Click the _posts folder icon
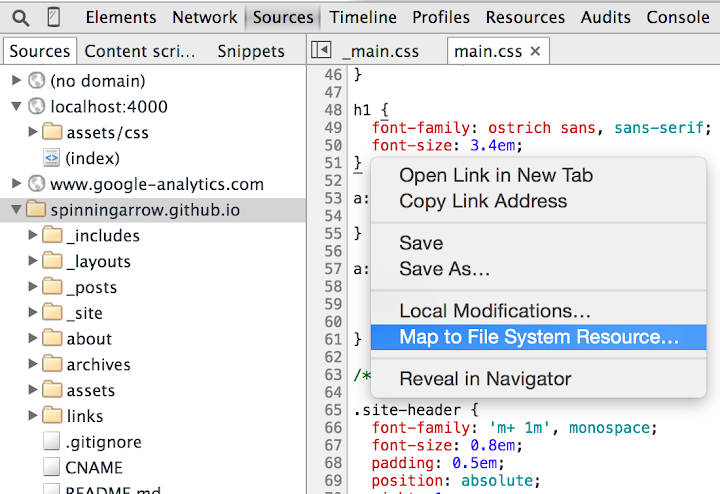Image resolution: width=720 pixels, height=494 pixels. point(52,286)
